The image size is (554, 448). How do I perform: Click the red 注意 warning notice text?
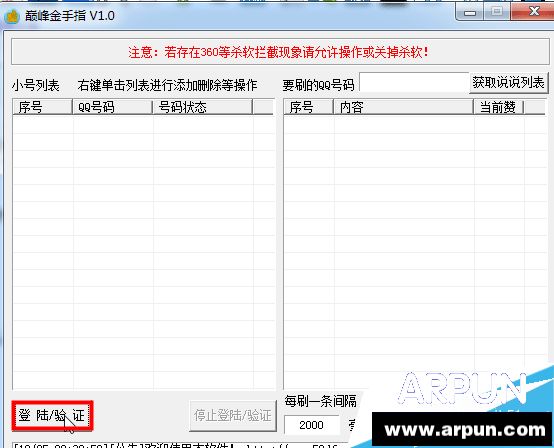pos(279,52)
